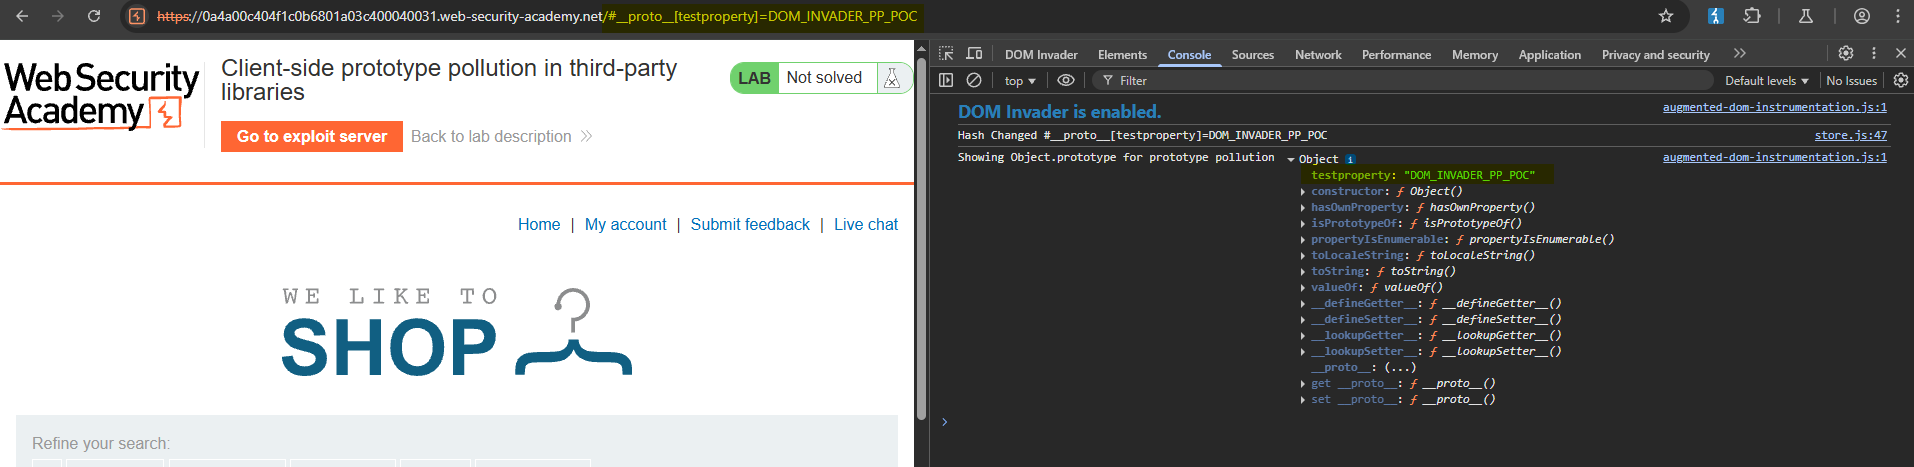Screen dimensions: 1914x467
Task: Open console settings gear icon
Action: pos(1901,80)
